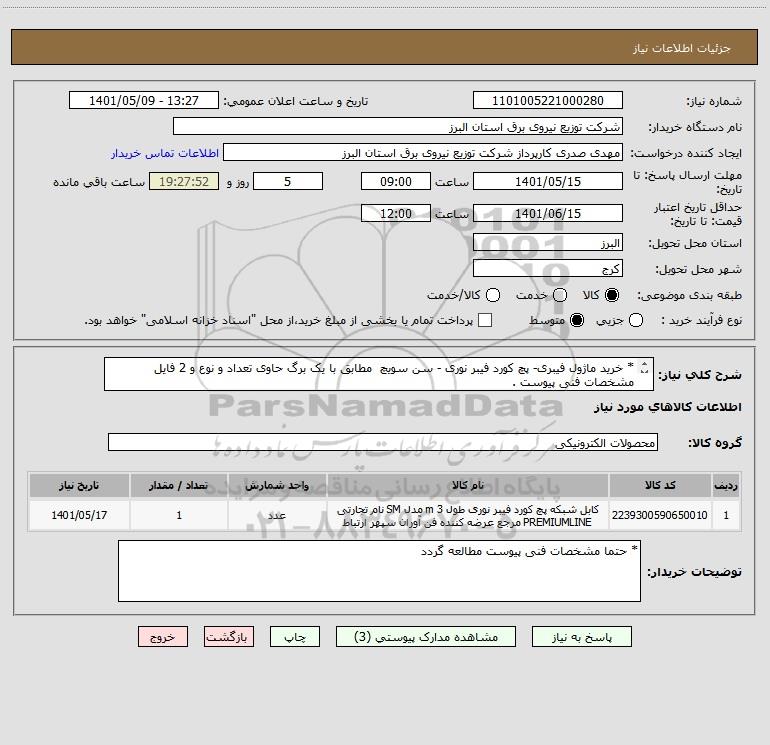Click the خروج exit button
The width and height of the screenshot is (770, 745).
pos(163,637)
